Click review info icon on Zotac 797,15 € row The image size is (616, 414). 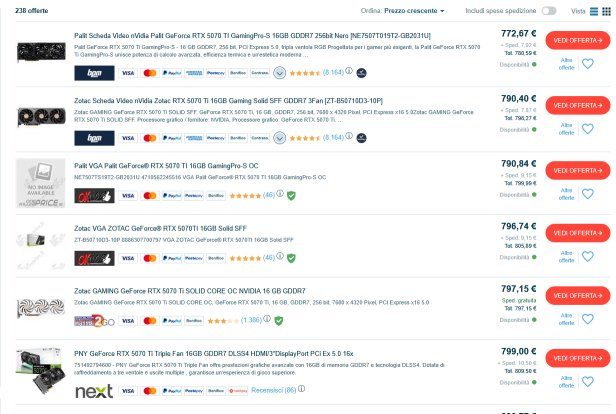267,319
